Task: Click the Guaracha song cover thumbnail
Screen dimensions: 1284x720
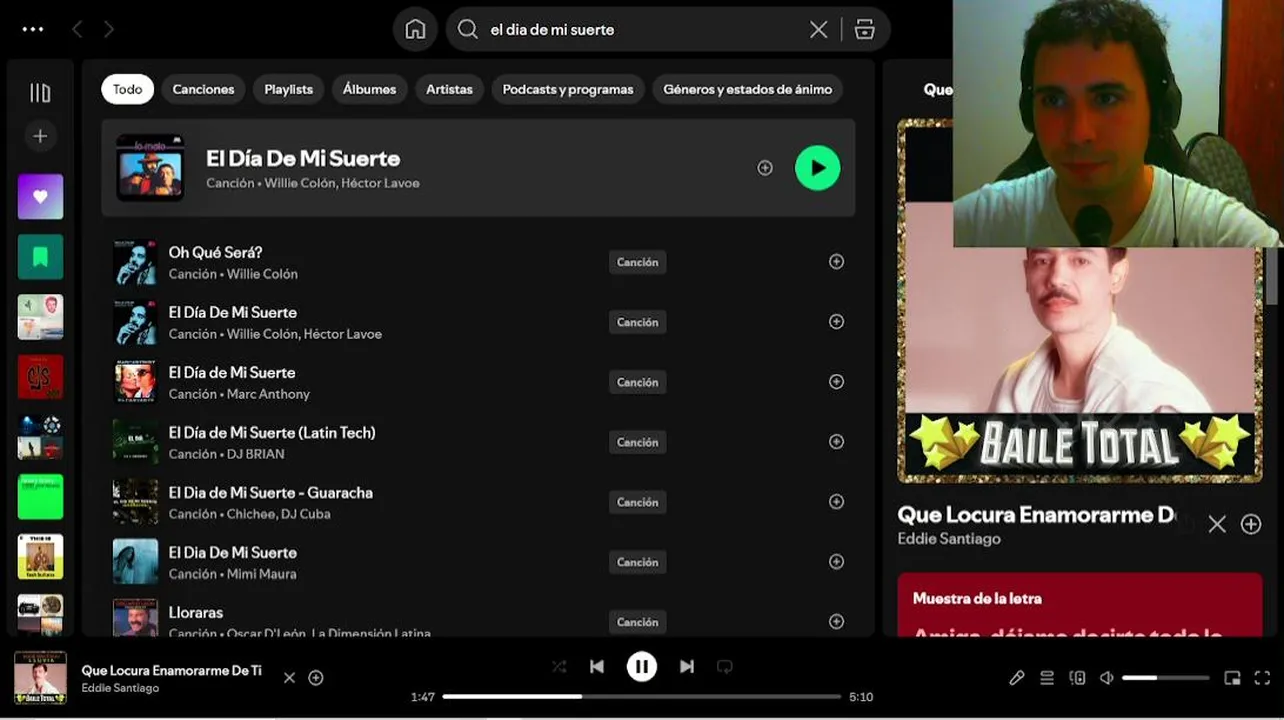Action: coord(135,502)
